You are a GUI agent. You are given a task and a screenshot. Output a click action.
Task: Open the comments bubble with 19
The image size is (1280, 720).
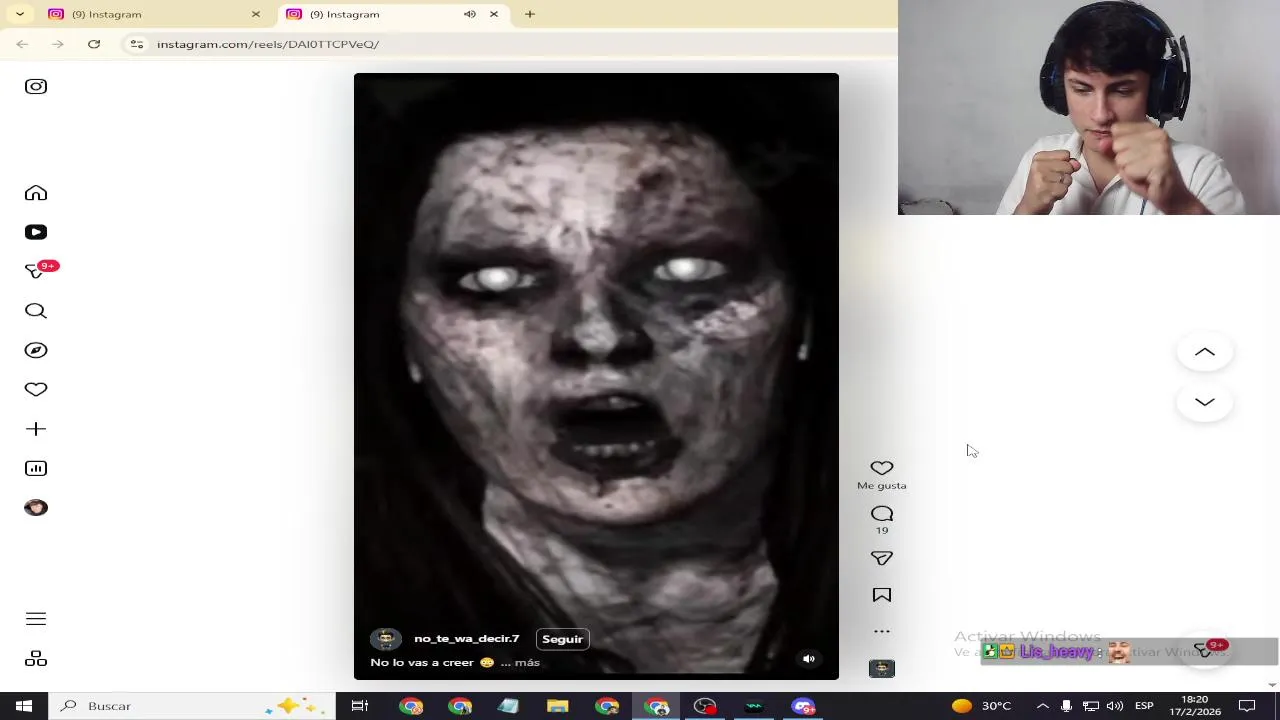tap(882, 514)
